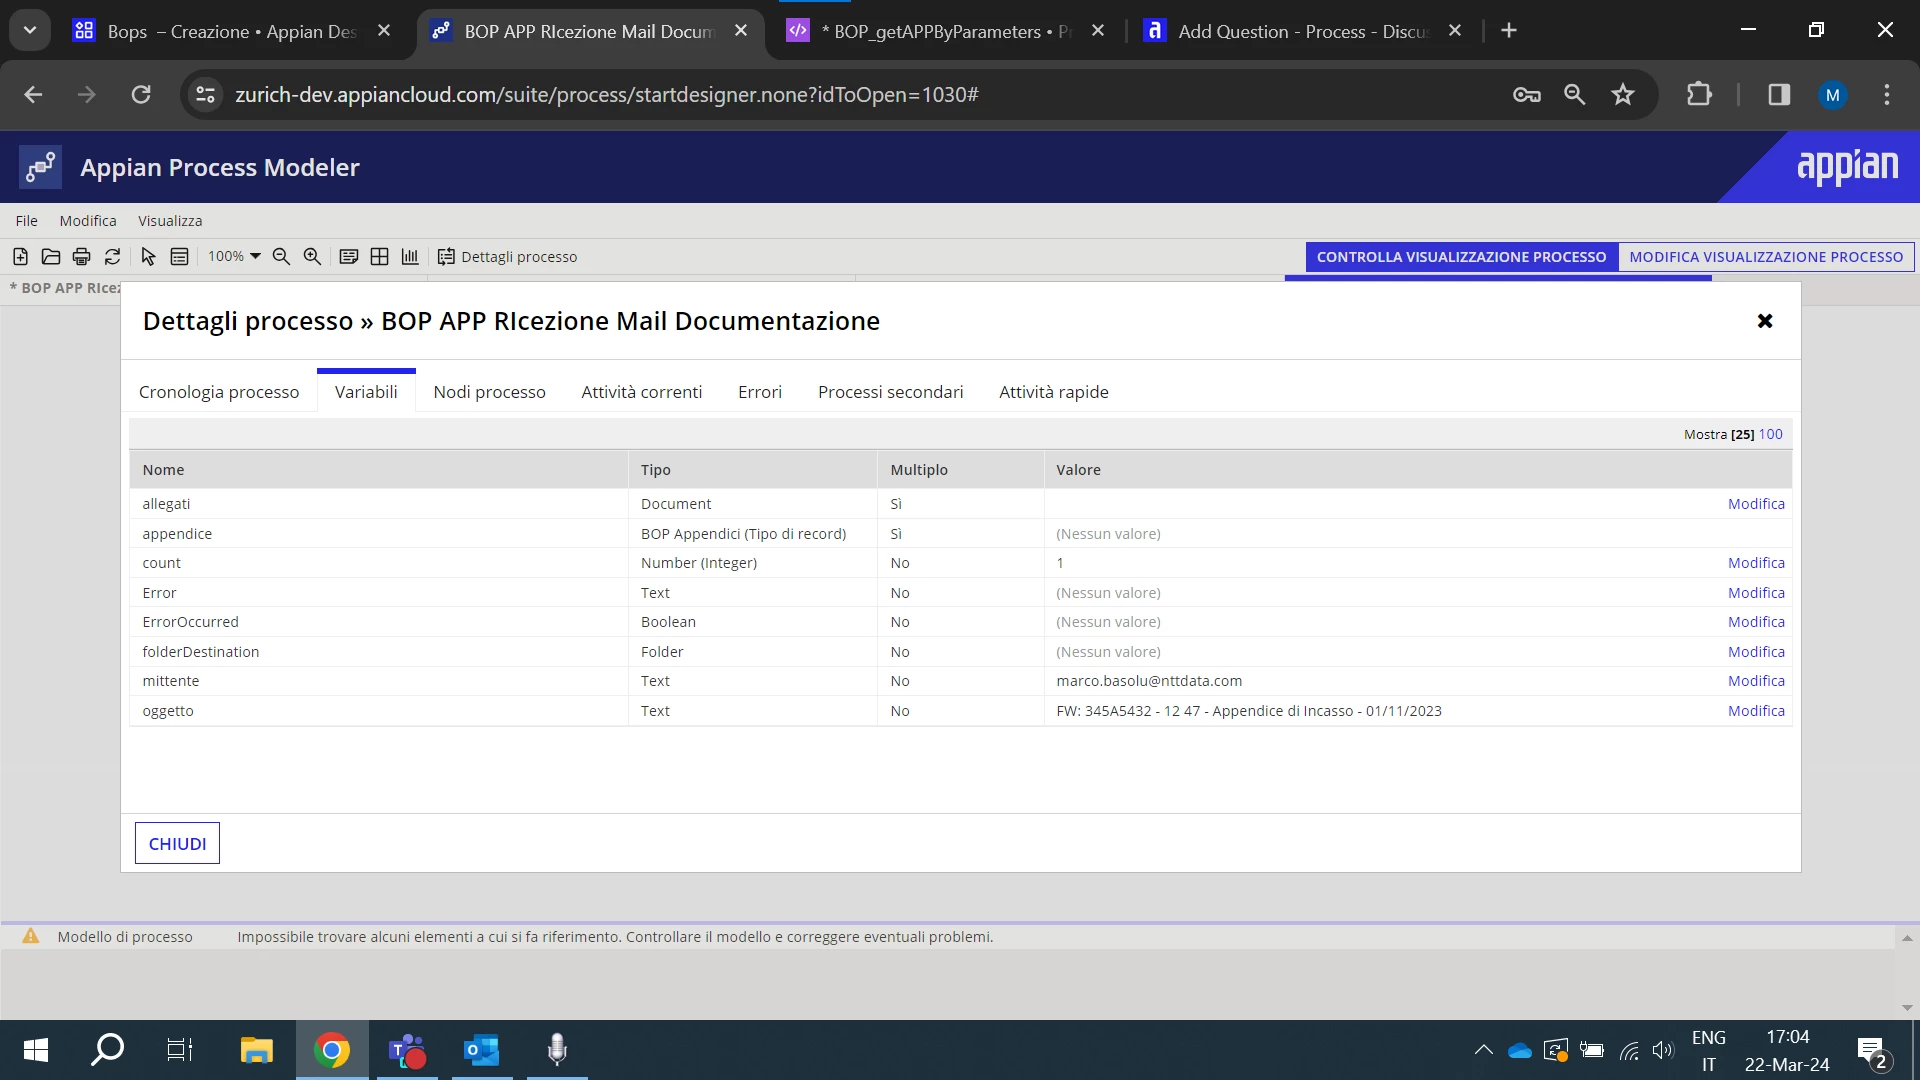Click Modifica Visualizzazione Processo button
Image resolution: width=1920 pixels, height=1080 pixels.
[1766, 257]
